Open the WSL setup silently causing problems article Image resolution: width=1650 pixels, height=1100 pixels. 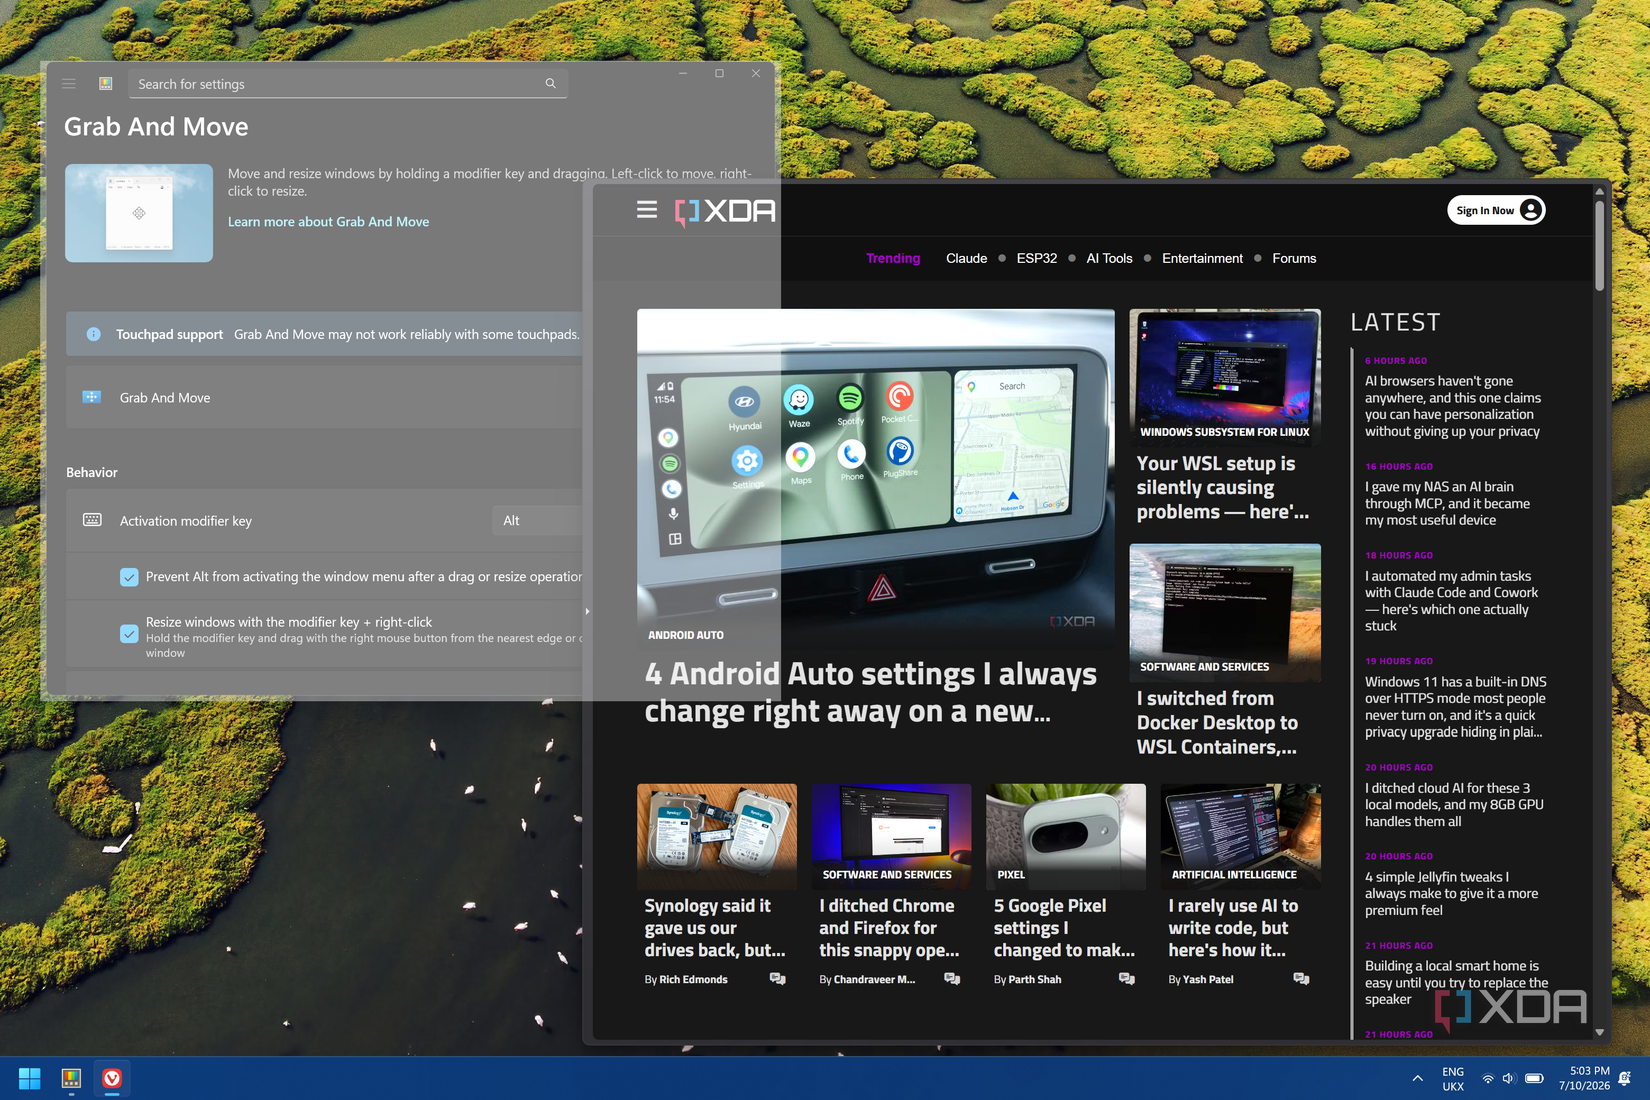(x=1223, y=488)
